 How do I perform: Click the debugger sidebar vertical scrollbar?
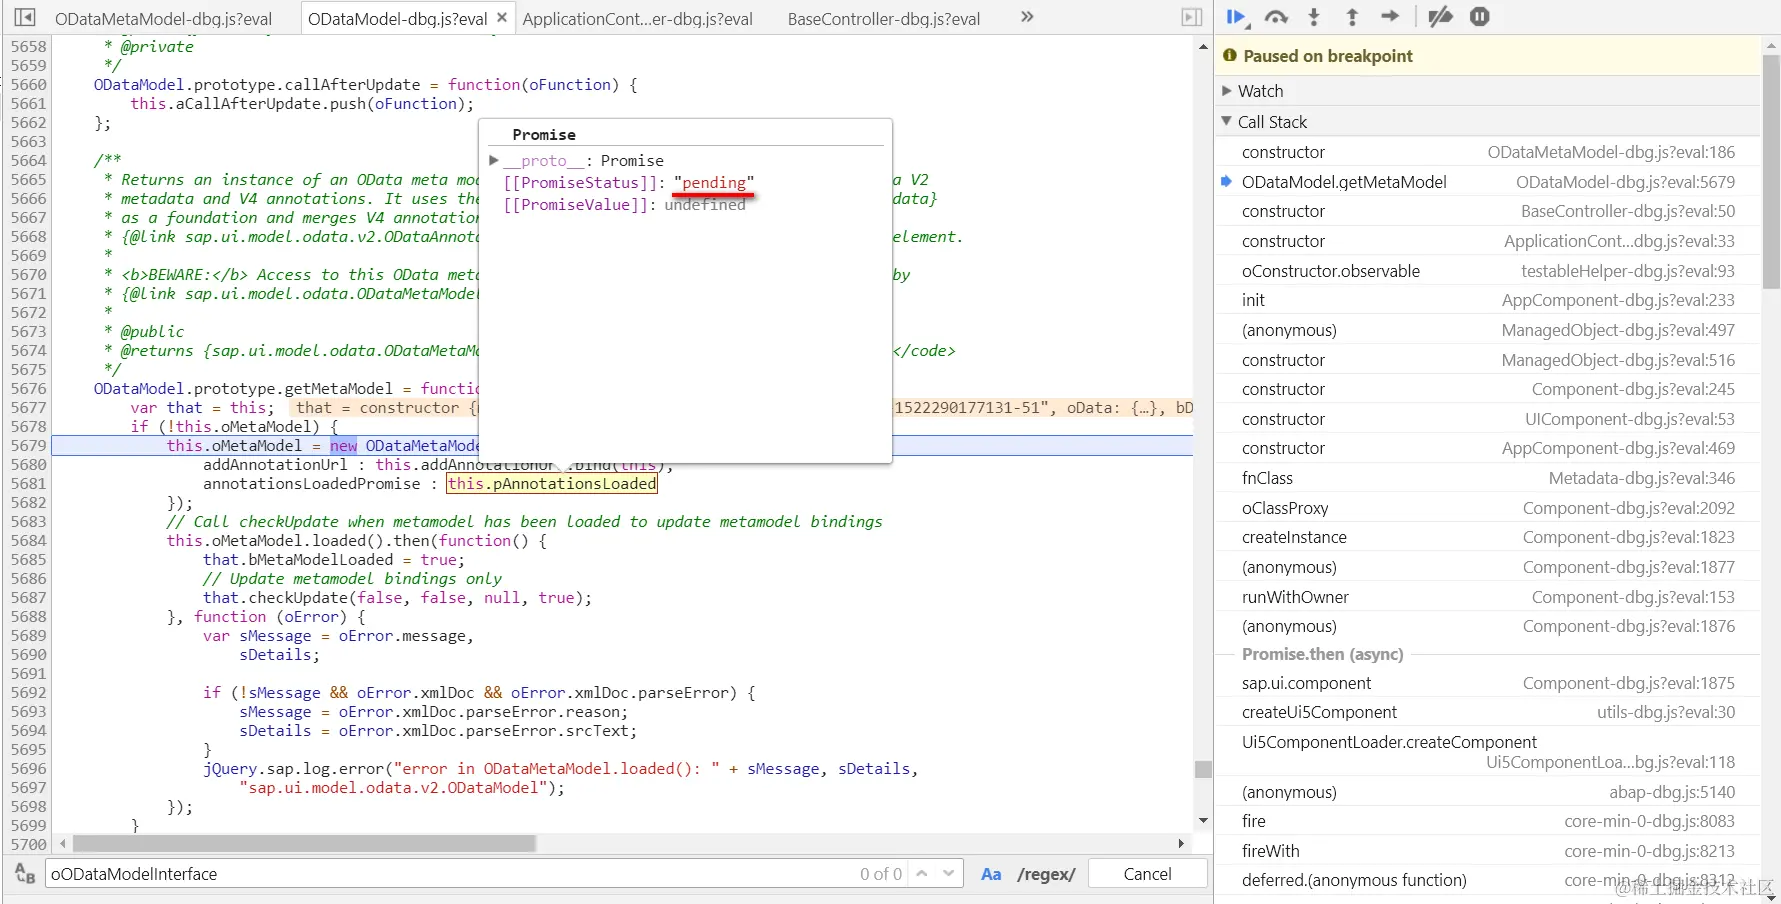click(1771, 171)
